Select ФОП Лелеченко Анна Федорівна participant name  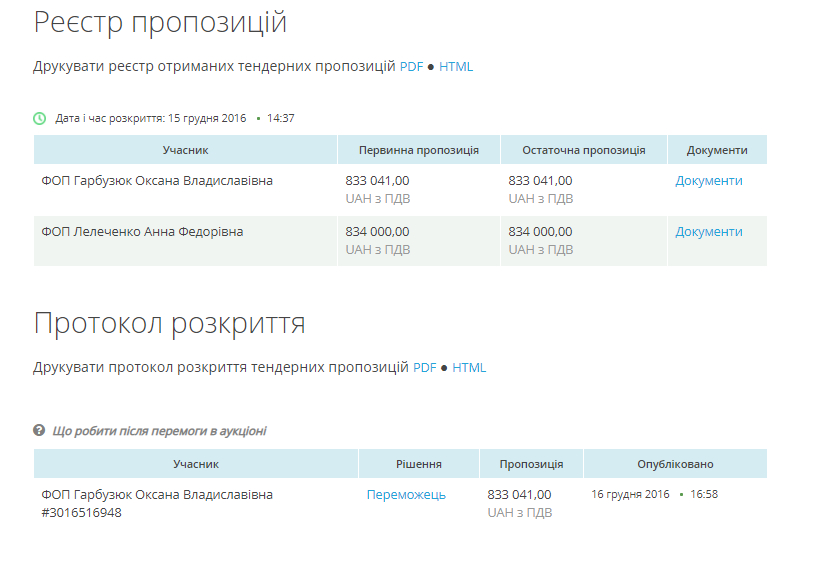(142, 232)
